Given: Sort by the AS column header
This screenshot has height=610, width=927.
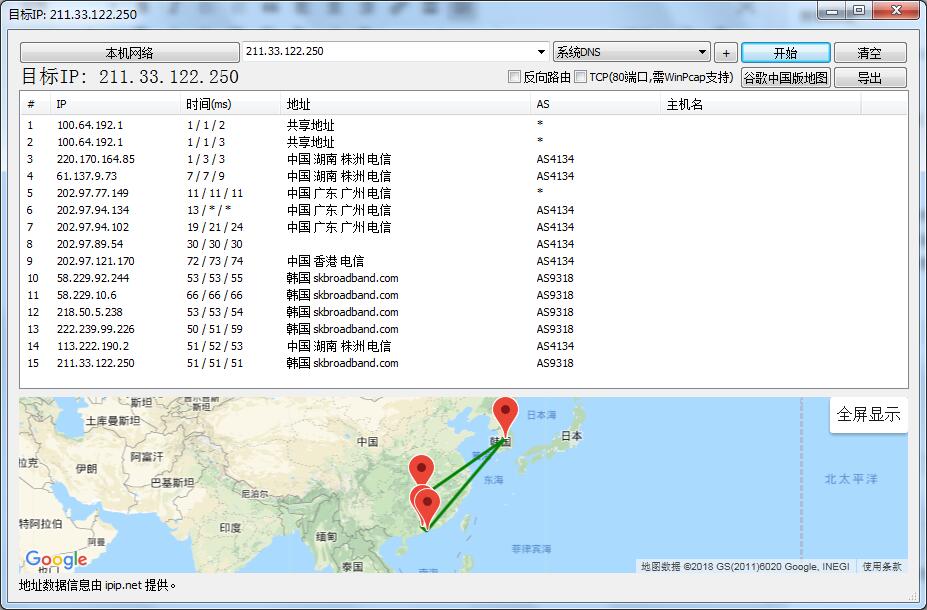Looking at the screenshot, I should coord(543,104).
